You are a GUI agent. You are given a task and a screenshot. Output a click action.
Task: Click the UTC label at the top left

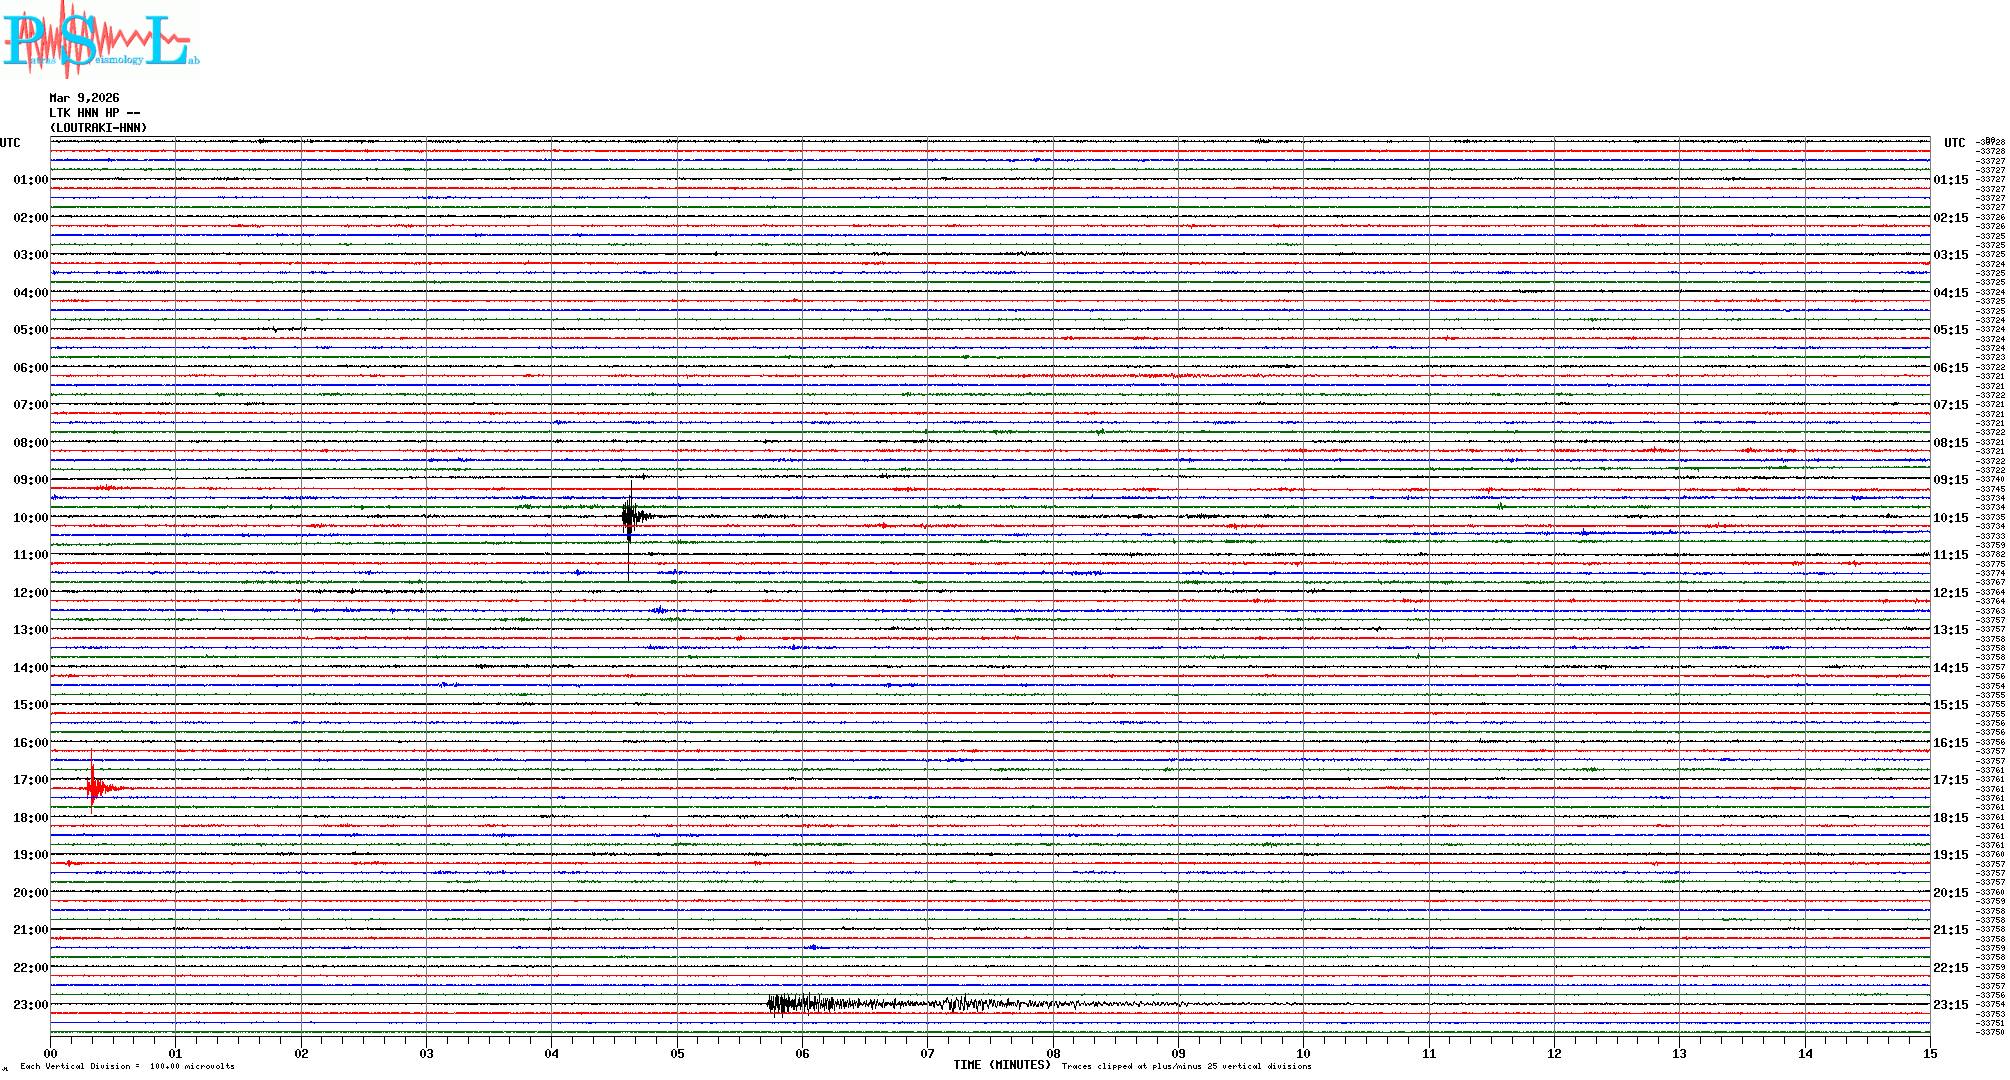coord(10,143)
